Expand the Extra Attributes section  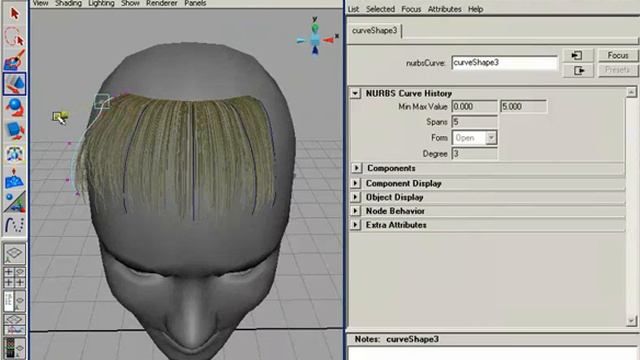(356, 225)
